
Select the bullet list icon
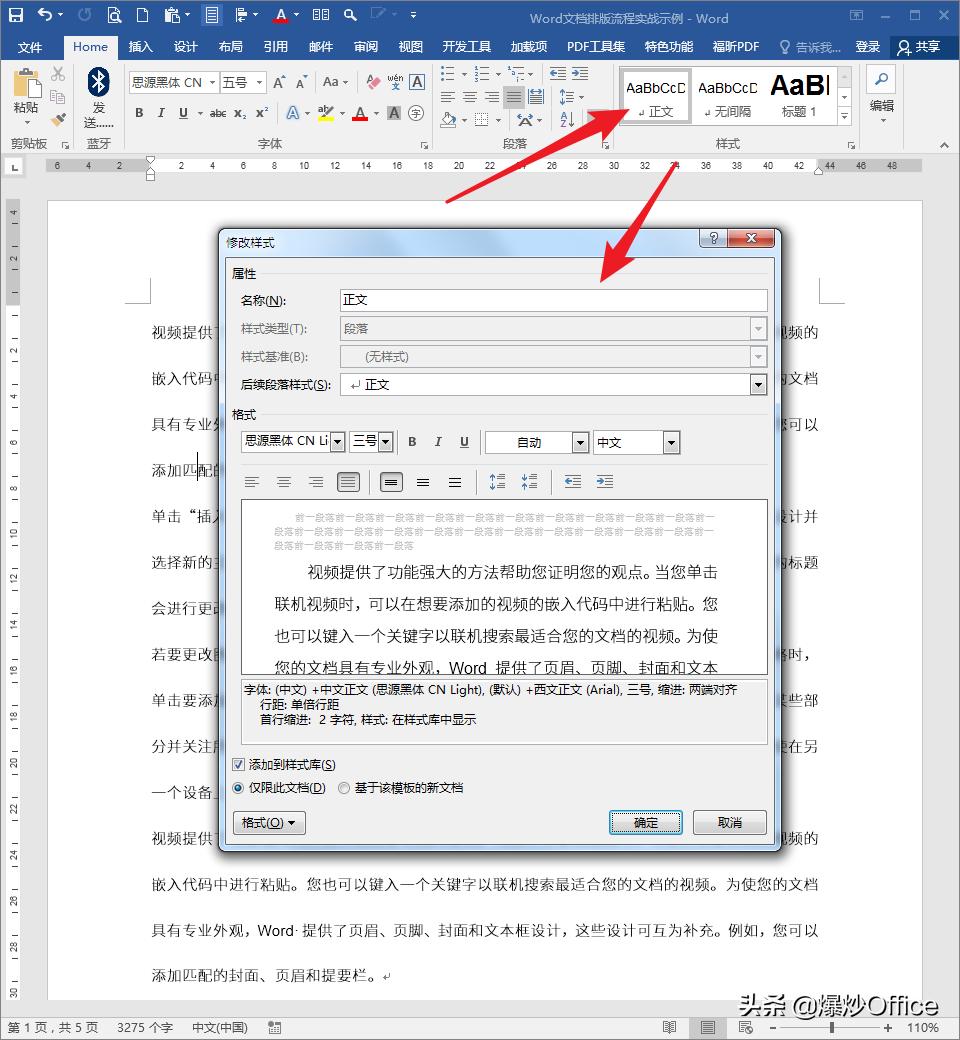(446, 75)
